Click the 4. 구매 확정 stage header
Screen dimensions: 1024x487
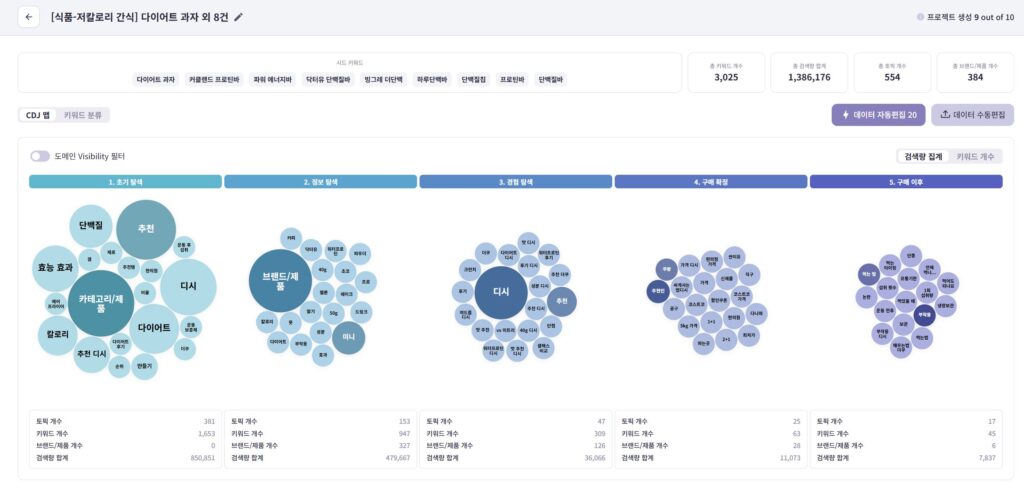[710, 182]
